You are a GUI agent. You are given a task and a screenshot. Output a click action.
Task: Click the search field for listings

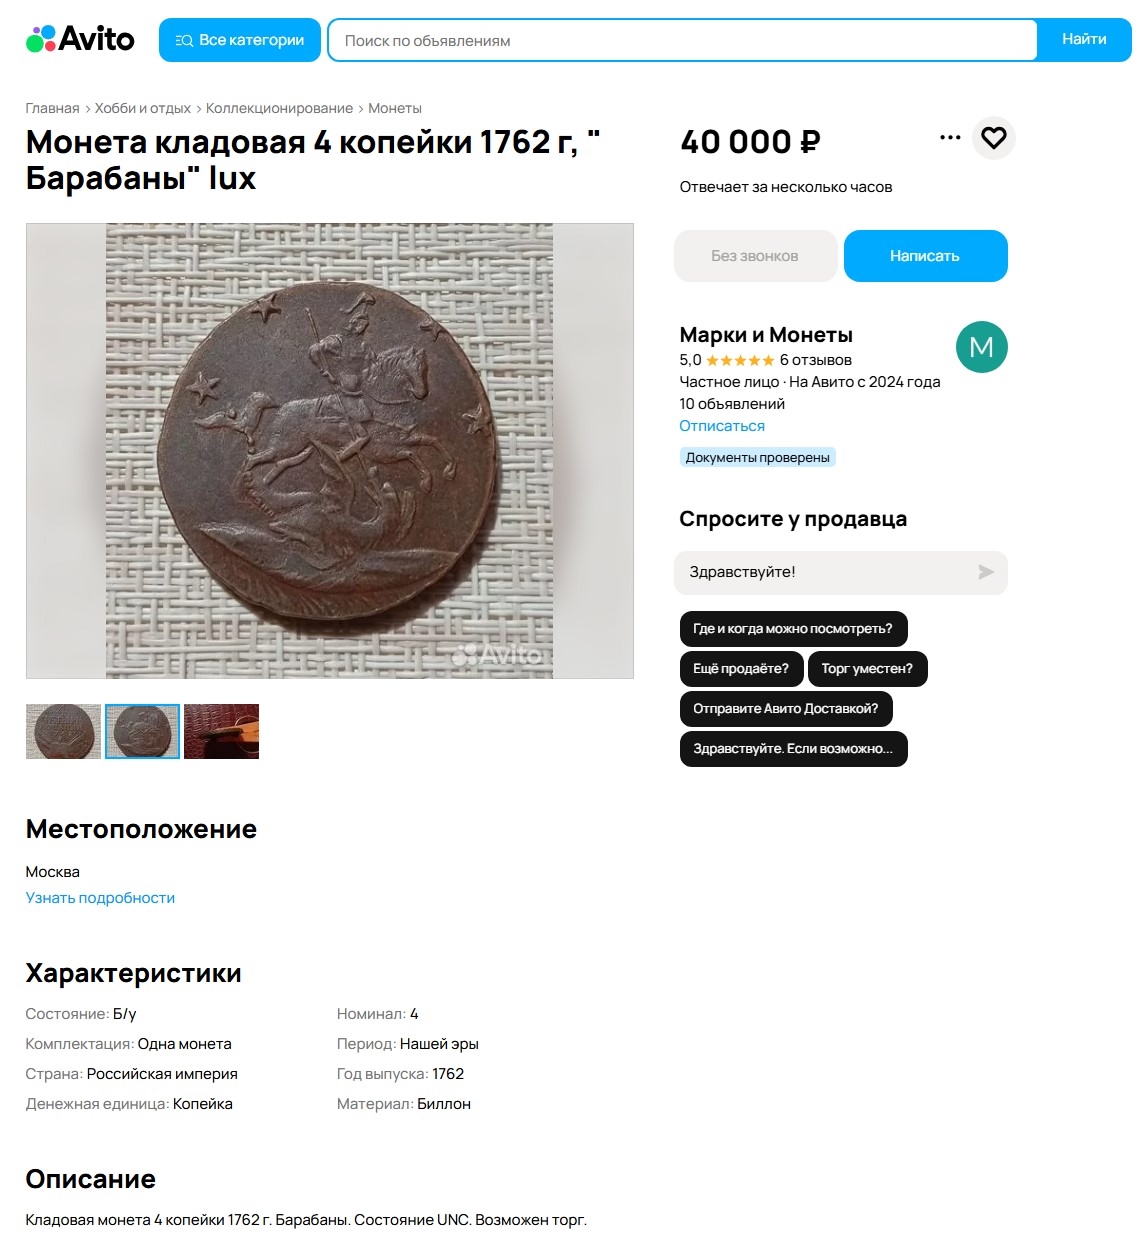pyautogui.click(x=682, y=40)
